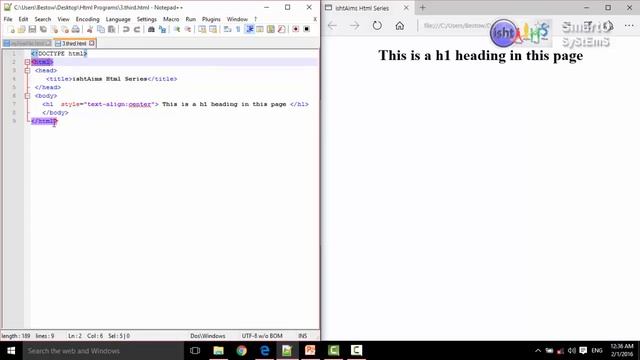Click the UTF-8 w/o BOM status entry
This screenshot has height=360, width=640.
pyautogui.click(x=262, y=336)
